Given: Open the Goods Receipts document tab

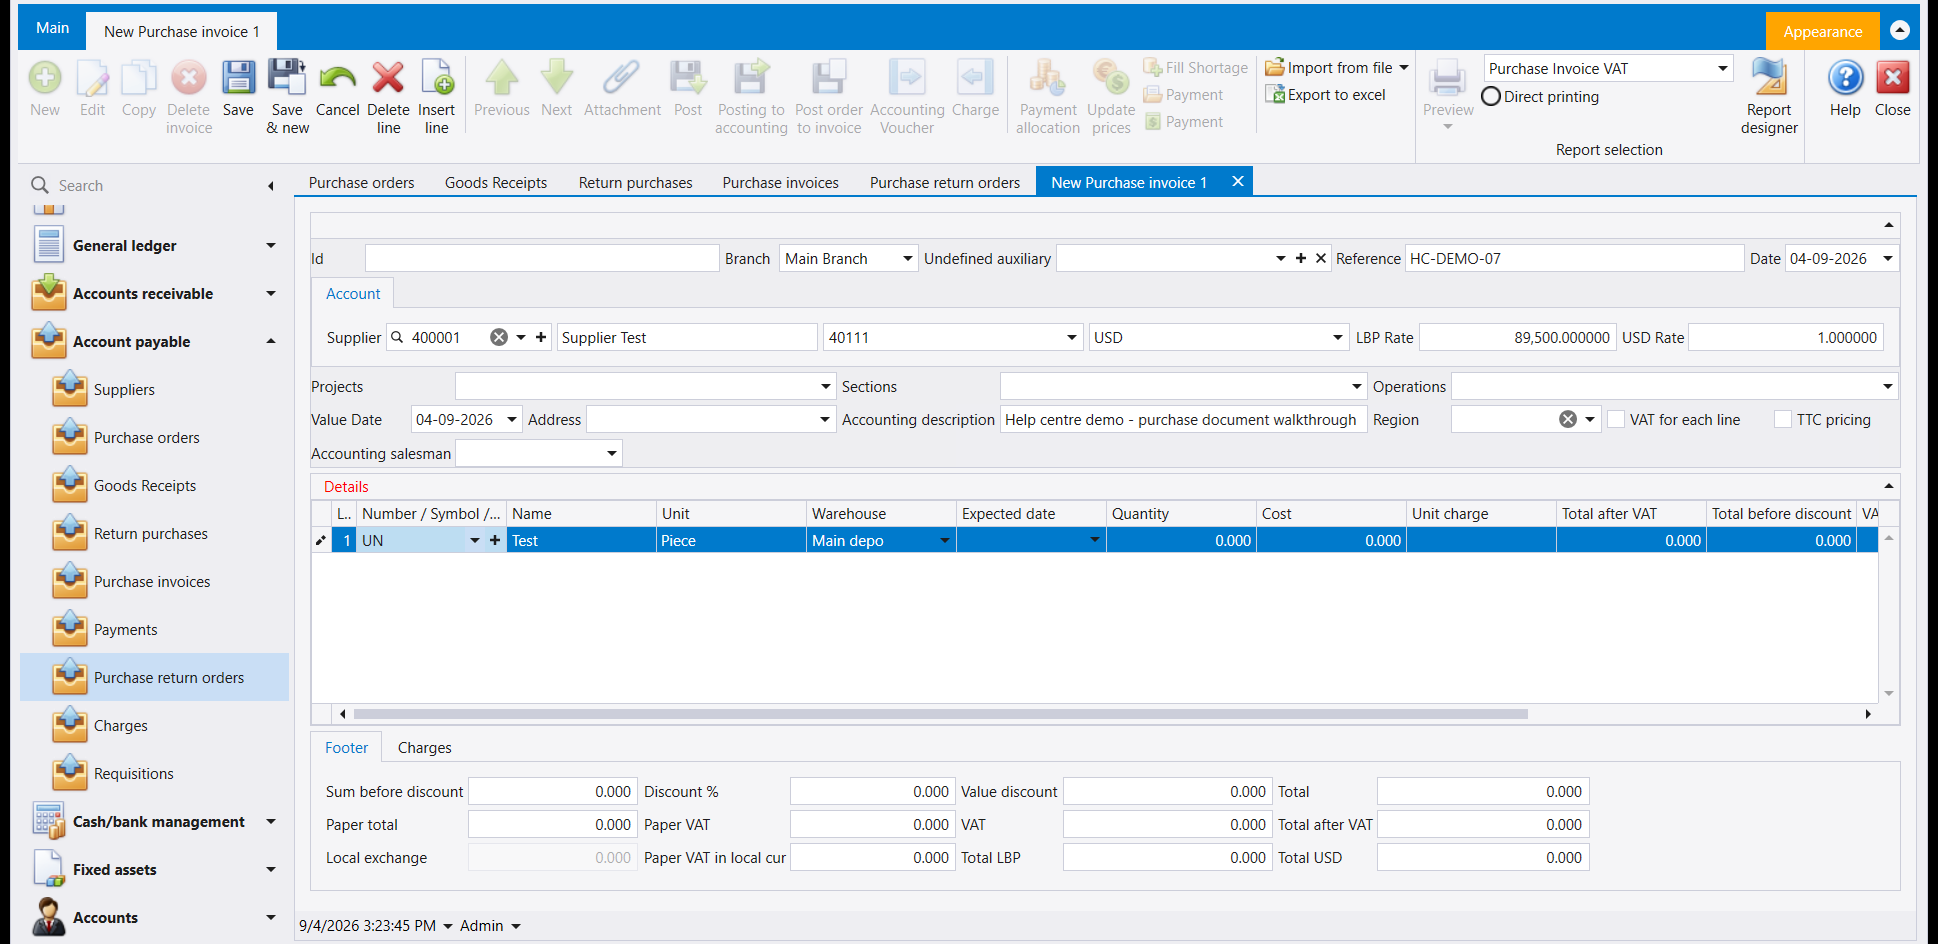Looking at the screenshot, I should 496,183.
